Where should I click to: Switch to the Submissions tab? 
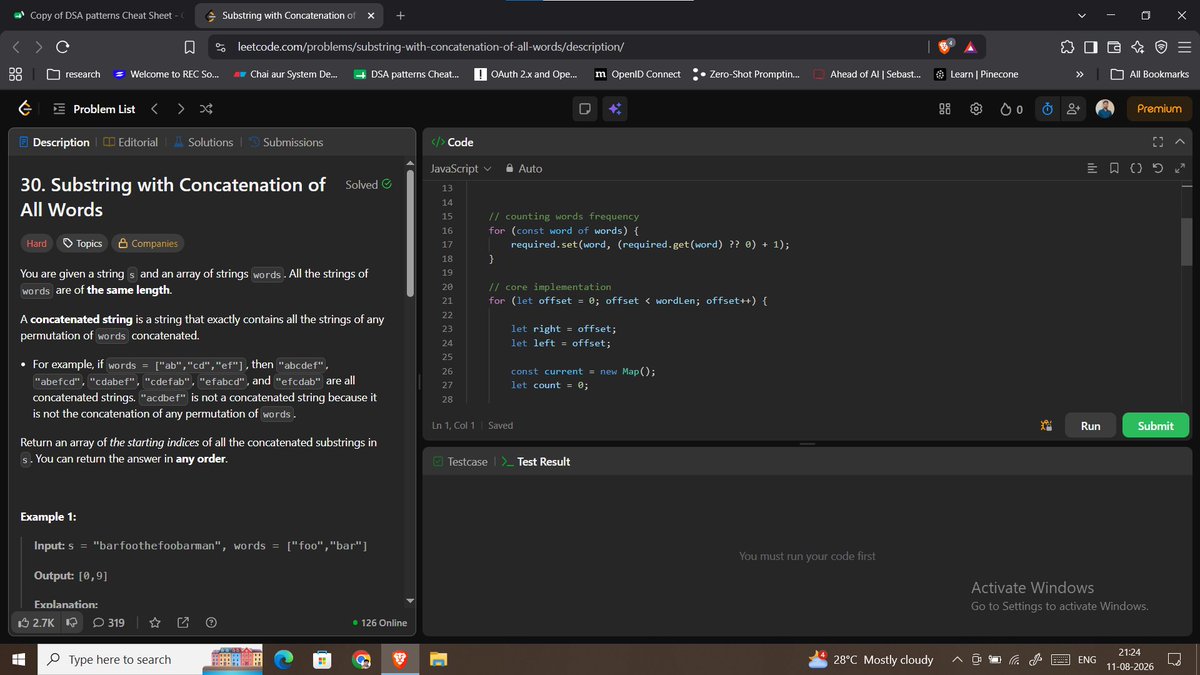click(x=285, y=142)
